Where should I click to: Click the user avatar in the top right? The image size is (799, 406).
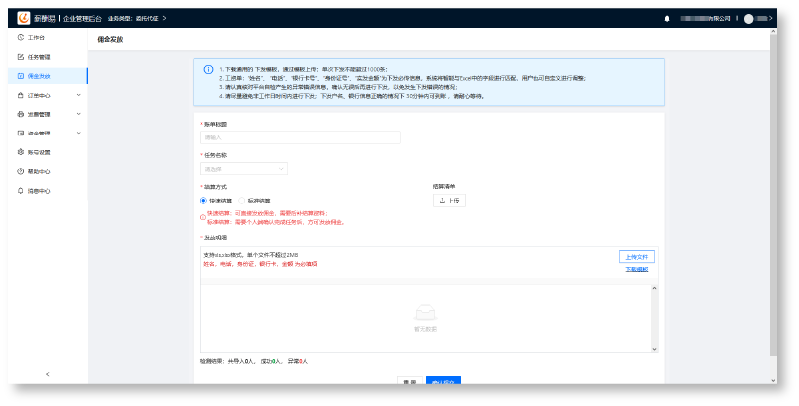(x=747, y=18)
